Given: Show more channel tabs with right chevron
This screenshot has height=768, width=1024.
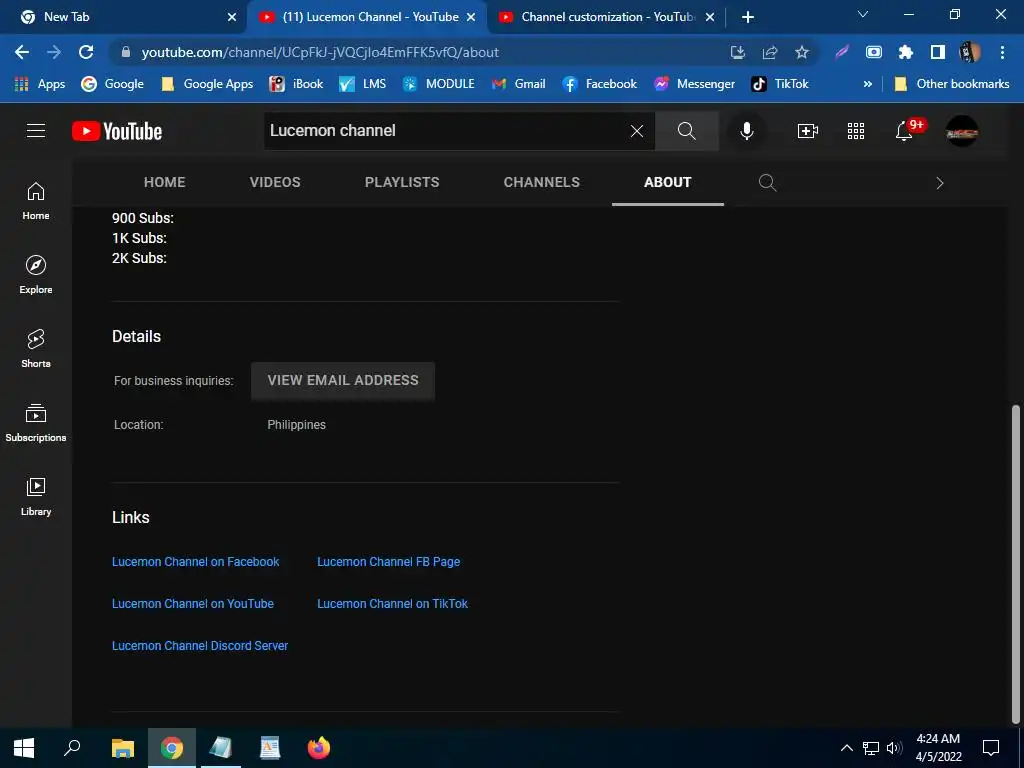Looking at the screenshot, I should point(940,184).
